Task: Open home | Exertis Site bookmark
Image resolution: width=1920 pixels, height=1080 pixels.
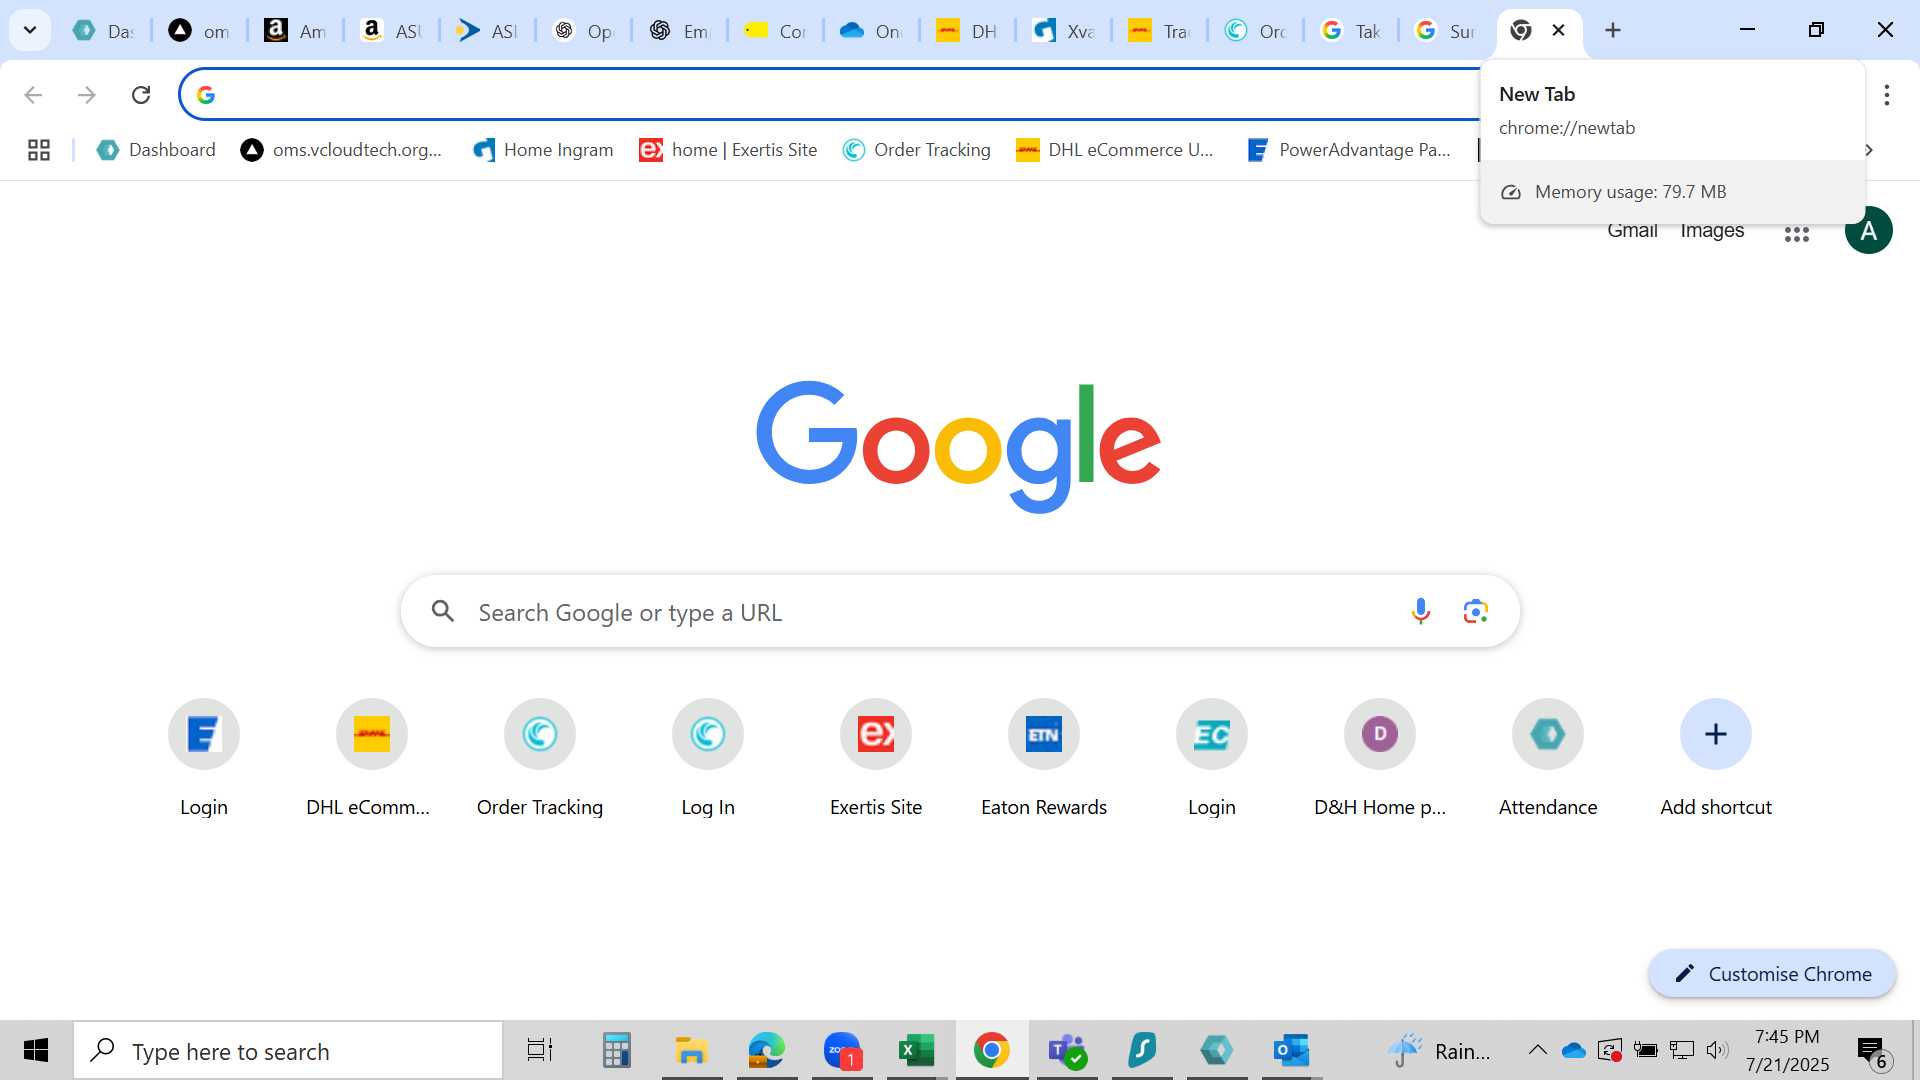Action: click(728, 150)
